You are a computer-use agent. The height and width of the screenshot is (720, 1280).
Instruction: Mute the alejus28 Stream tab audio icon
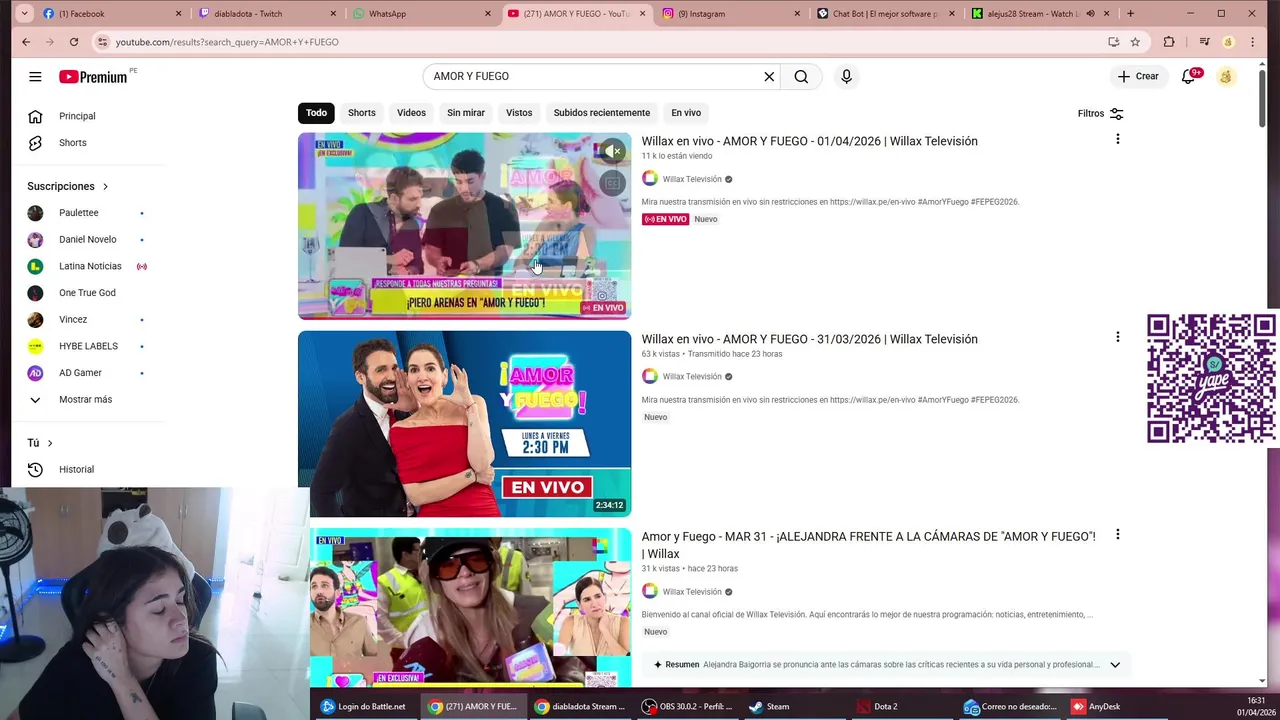(x=1090, y=14)
